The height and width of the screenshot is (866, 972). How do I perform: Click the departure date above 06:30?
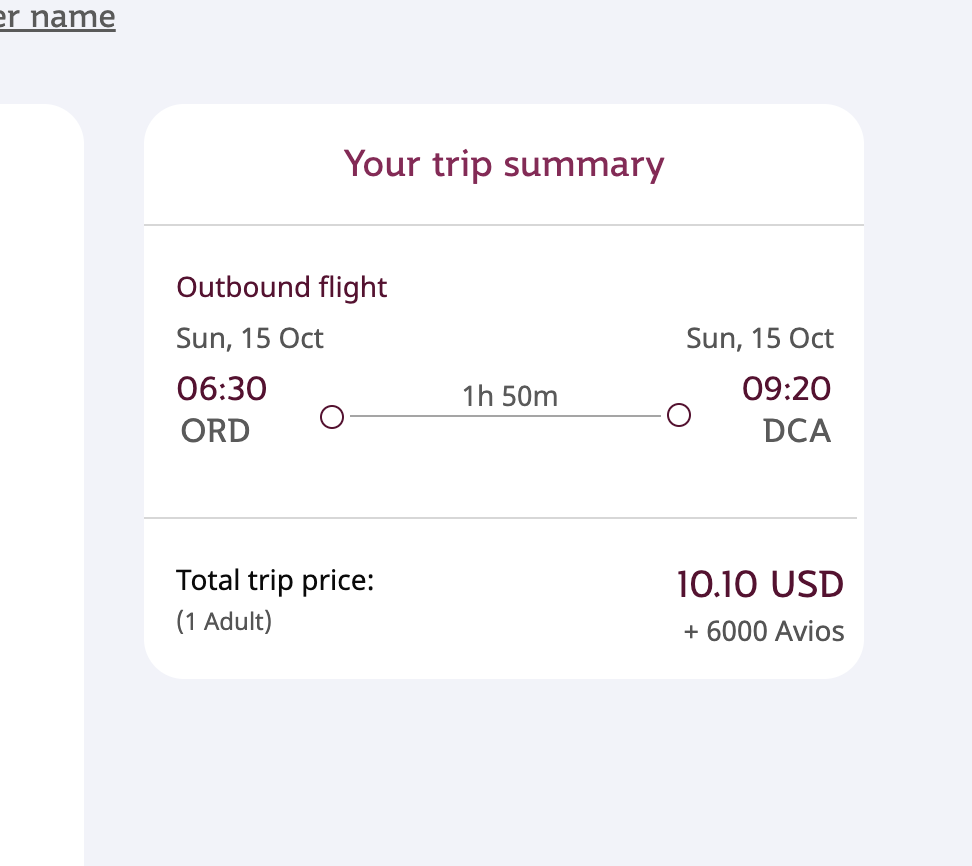click(250, 338)
